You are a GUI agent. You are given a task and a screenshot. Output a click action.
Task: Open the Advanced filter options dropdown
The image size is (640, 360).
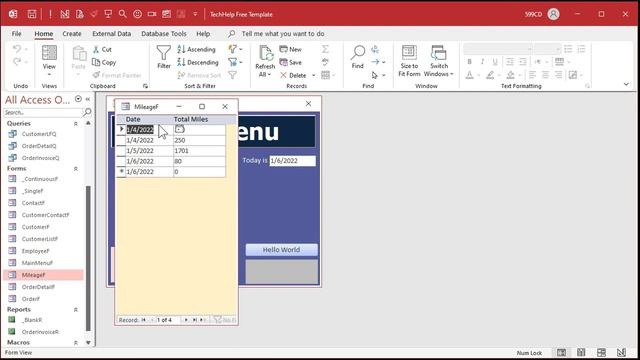tap(236, 62)
